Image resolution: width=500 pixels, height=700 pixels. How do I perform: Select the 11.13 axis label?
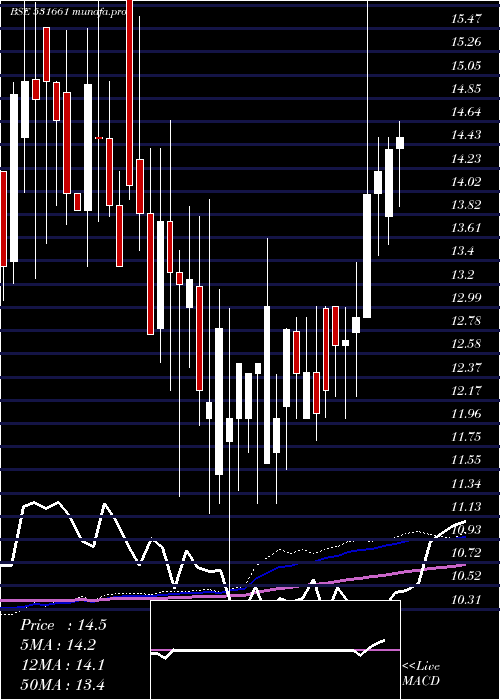pyautogui.click(x=467, y=507)
